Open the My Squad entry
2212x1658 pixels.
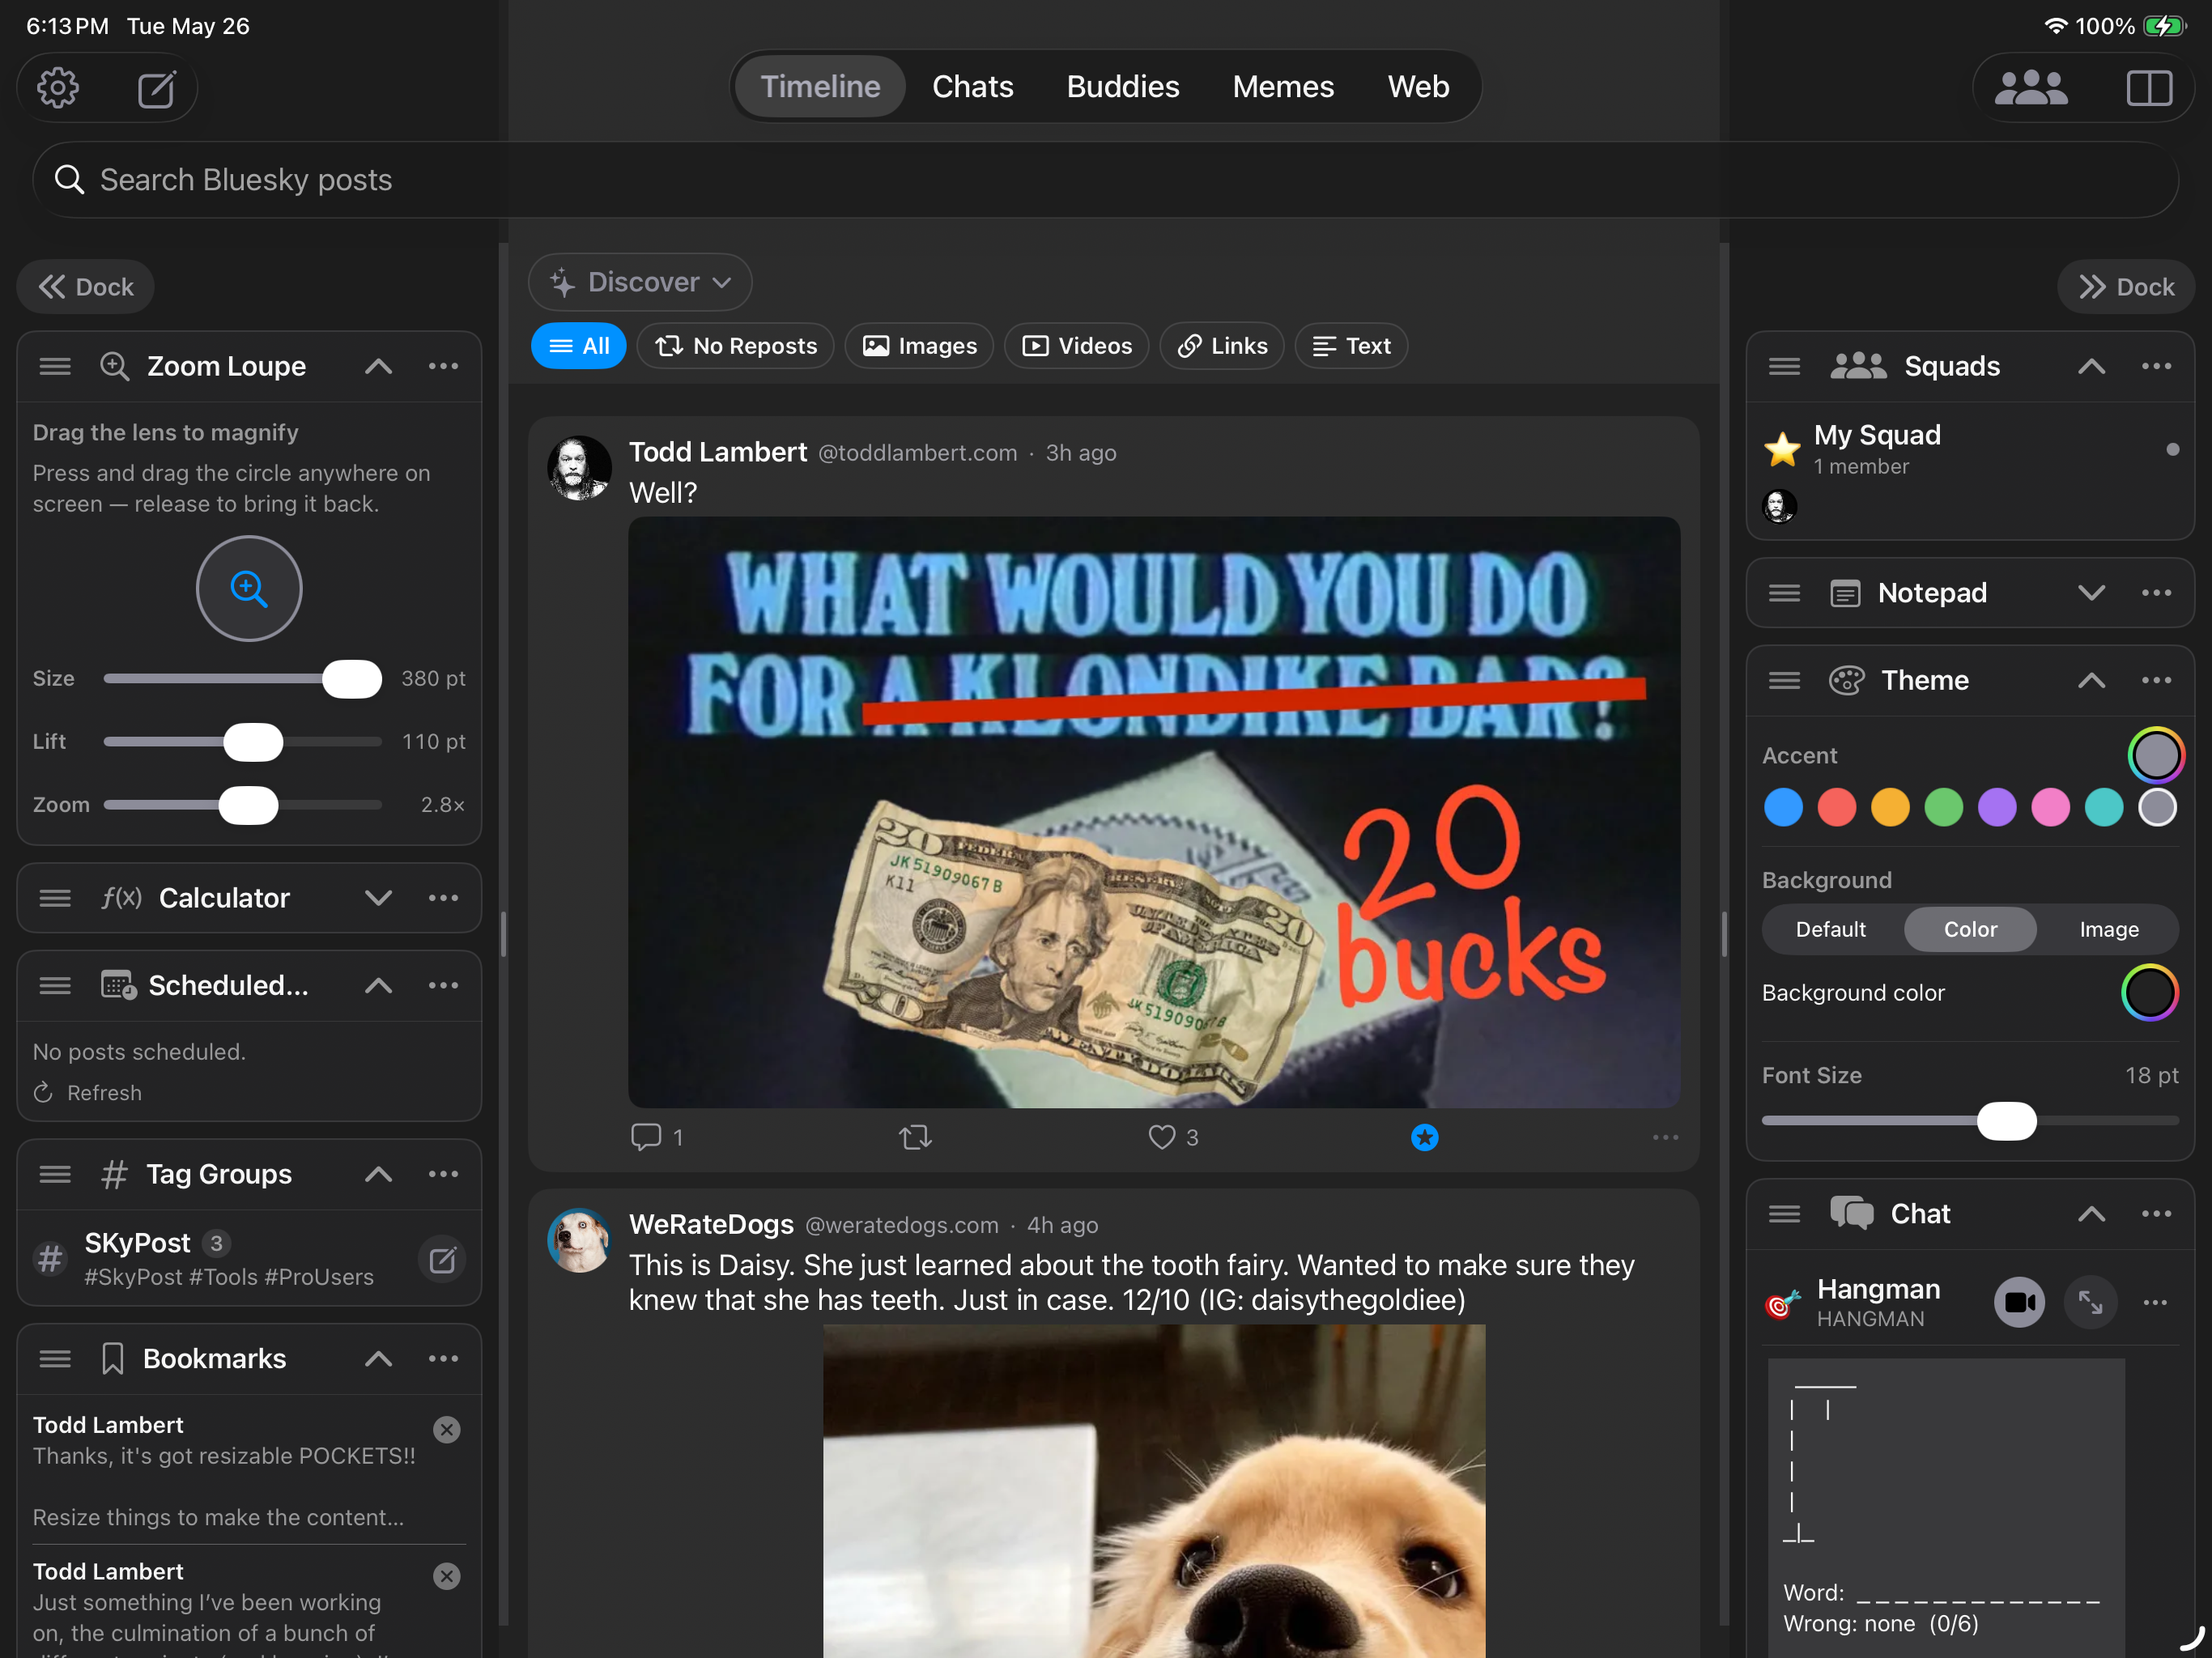(1970, 470)
